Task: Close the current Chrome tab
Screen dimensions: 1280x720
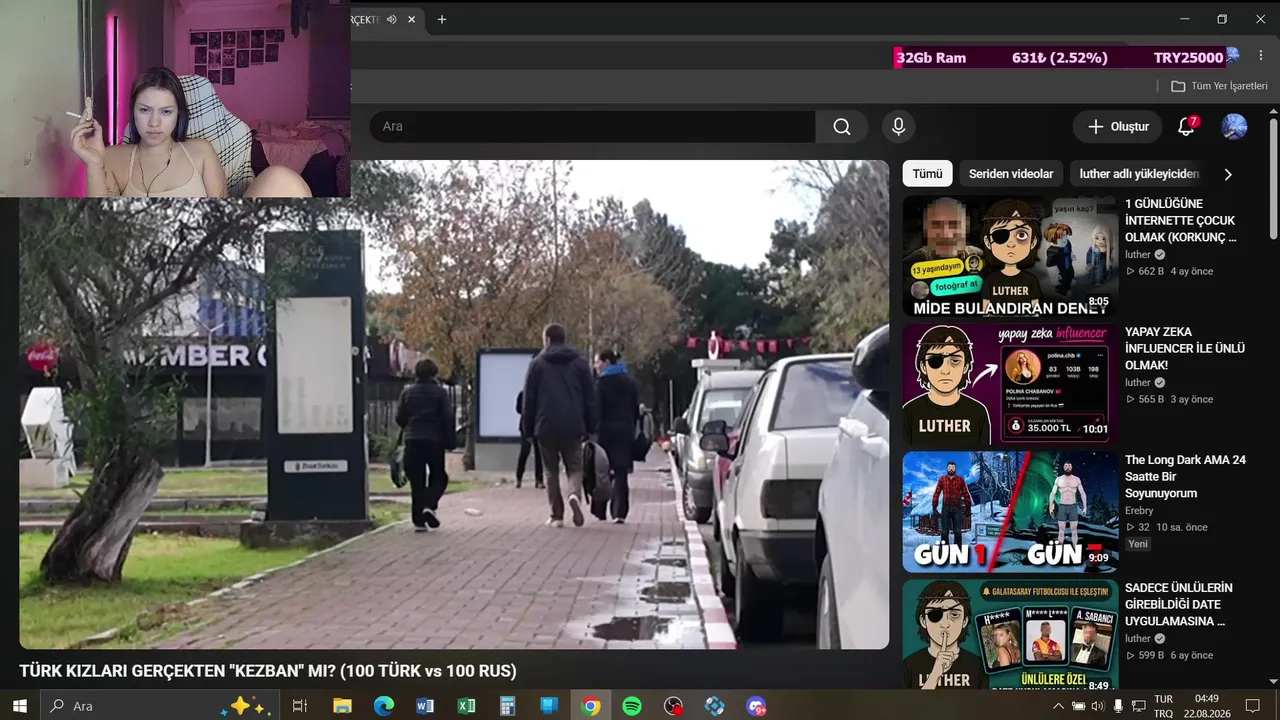Action: [x=411, y=19]
